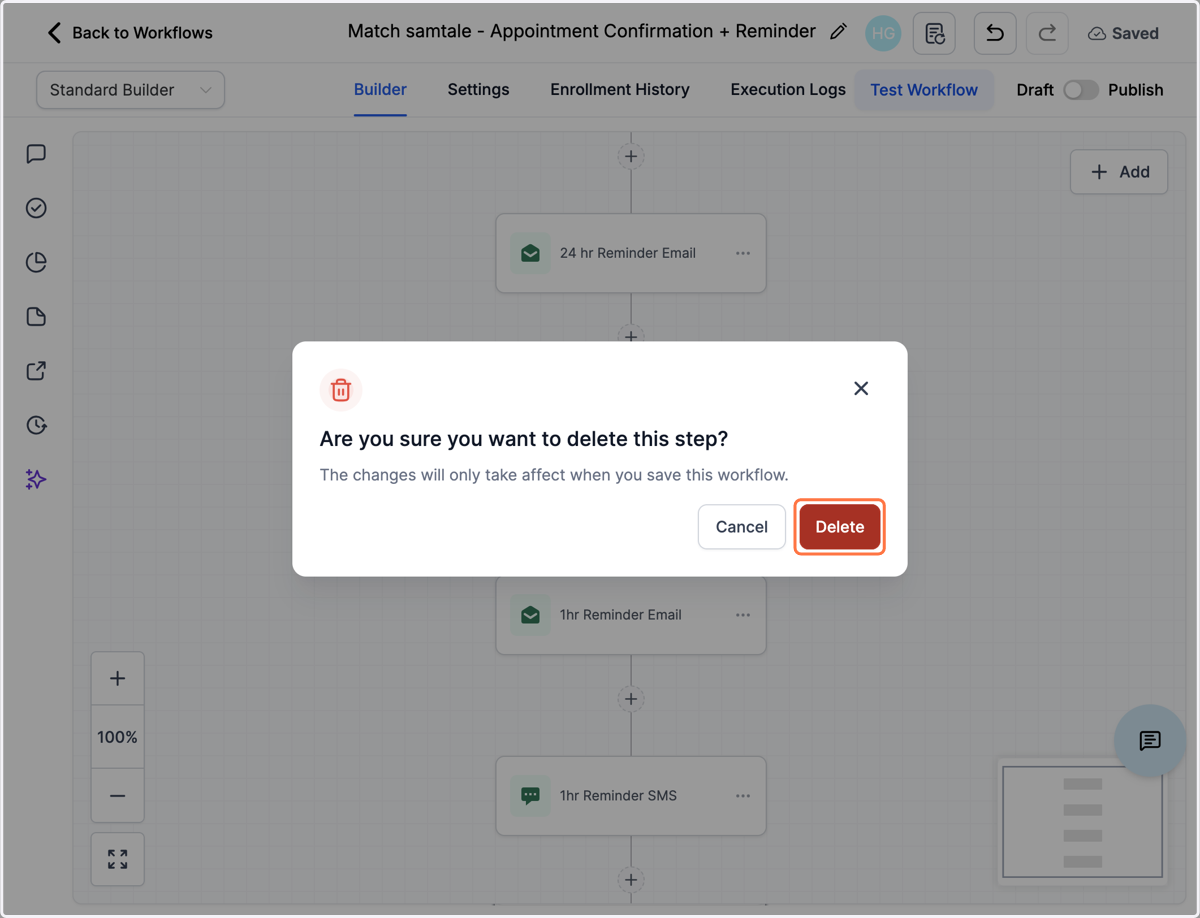Screen dimensions: 1200x918
Task: Open the history clock sidebar icon
Action: [x=36, y=425]
